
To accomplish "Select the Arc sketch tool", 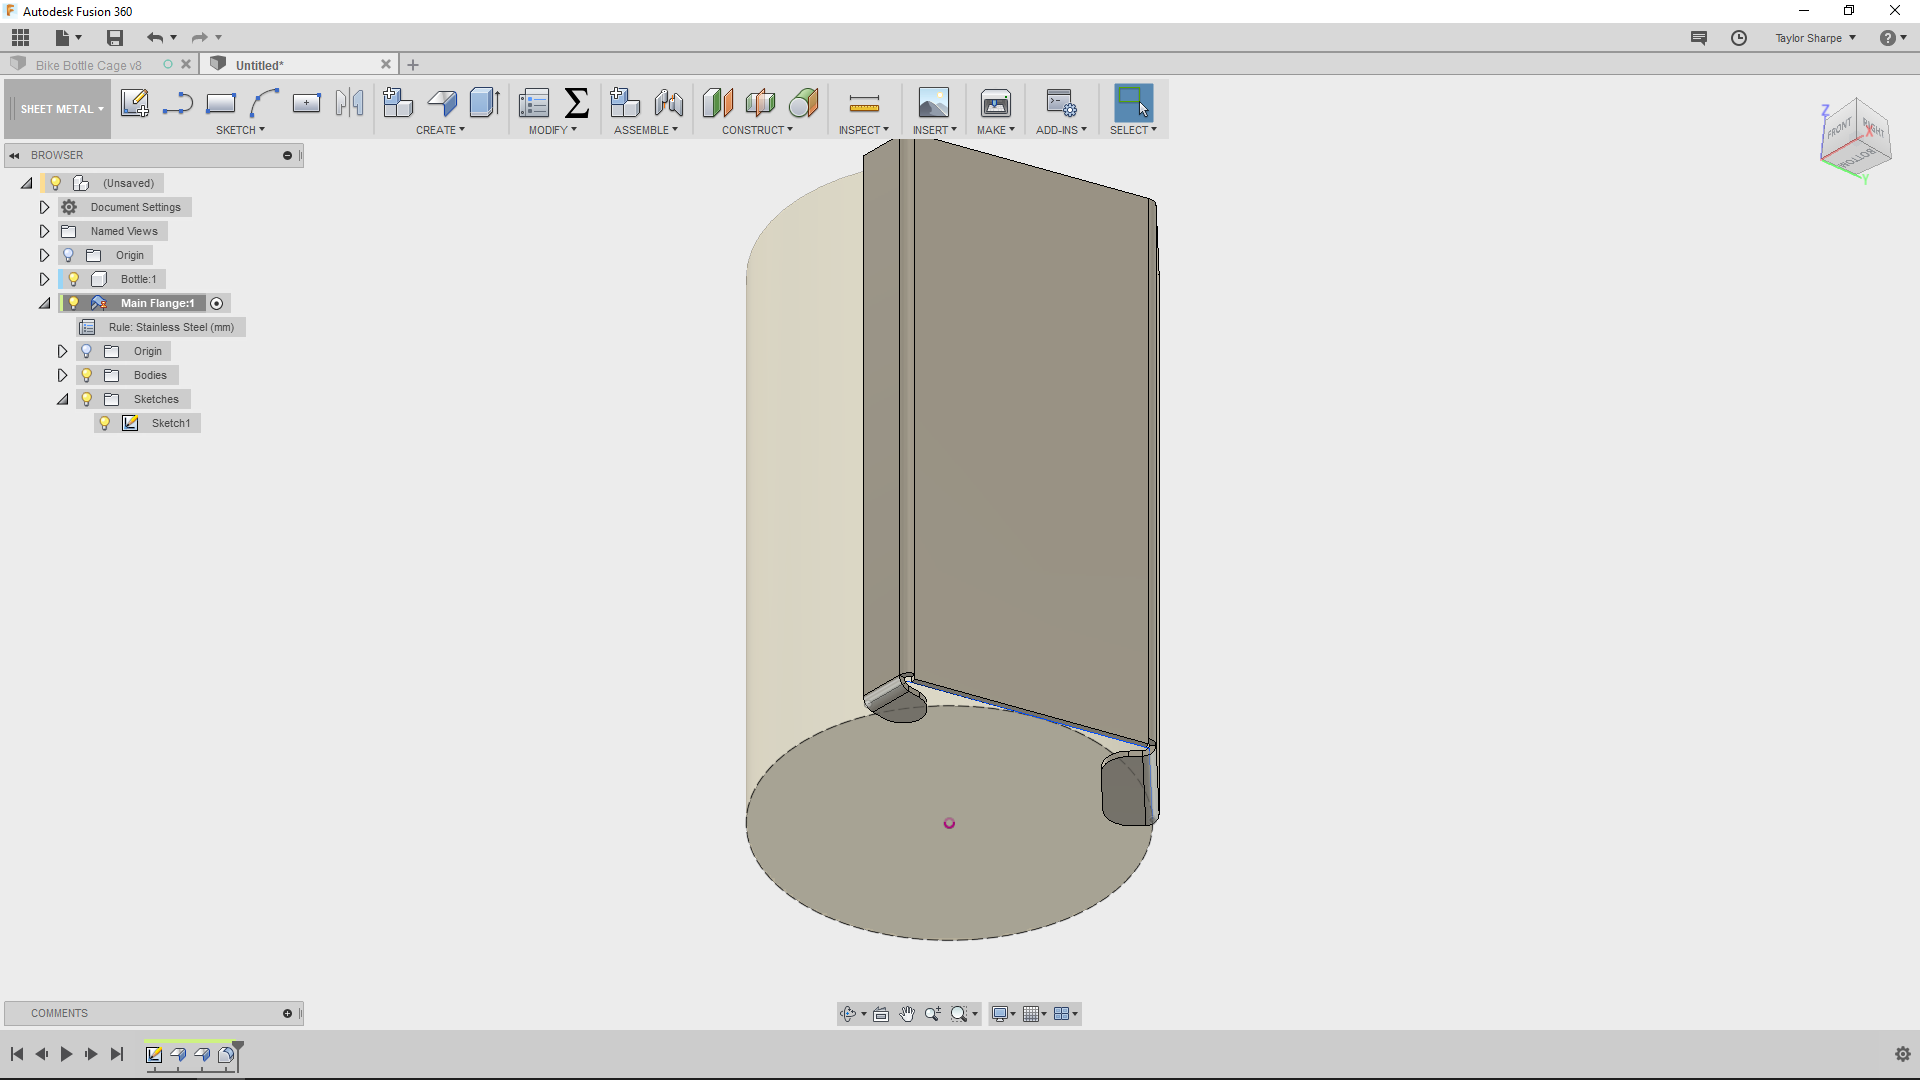I will (264, 103).
